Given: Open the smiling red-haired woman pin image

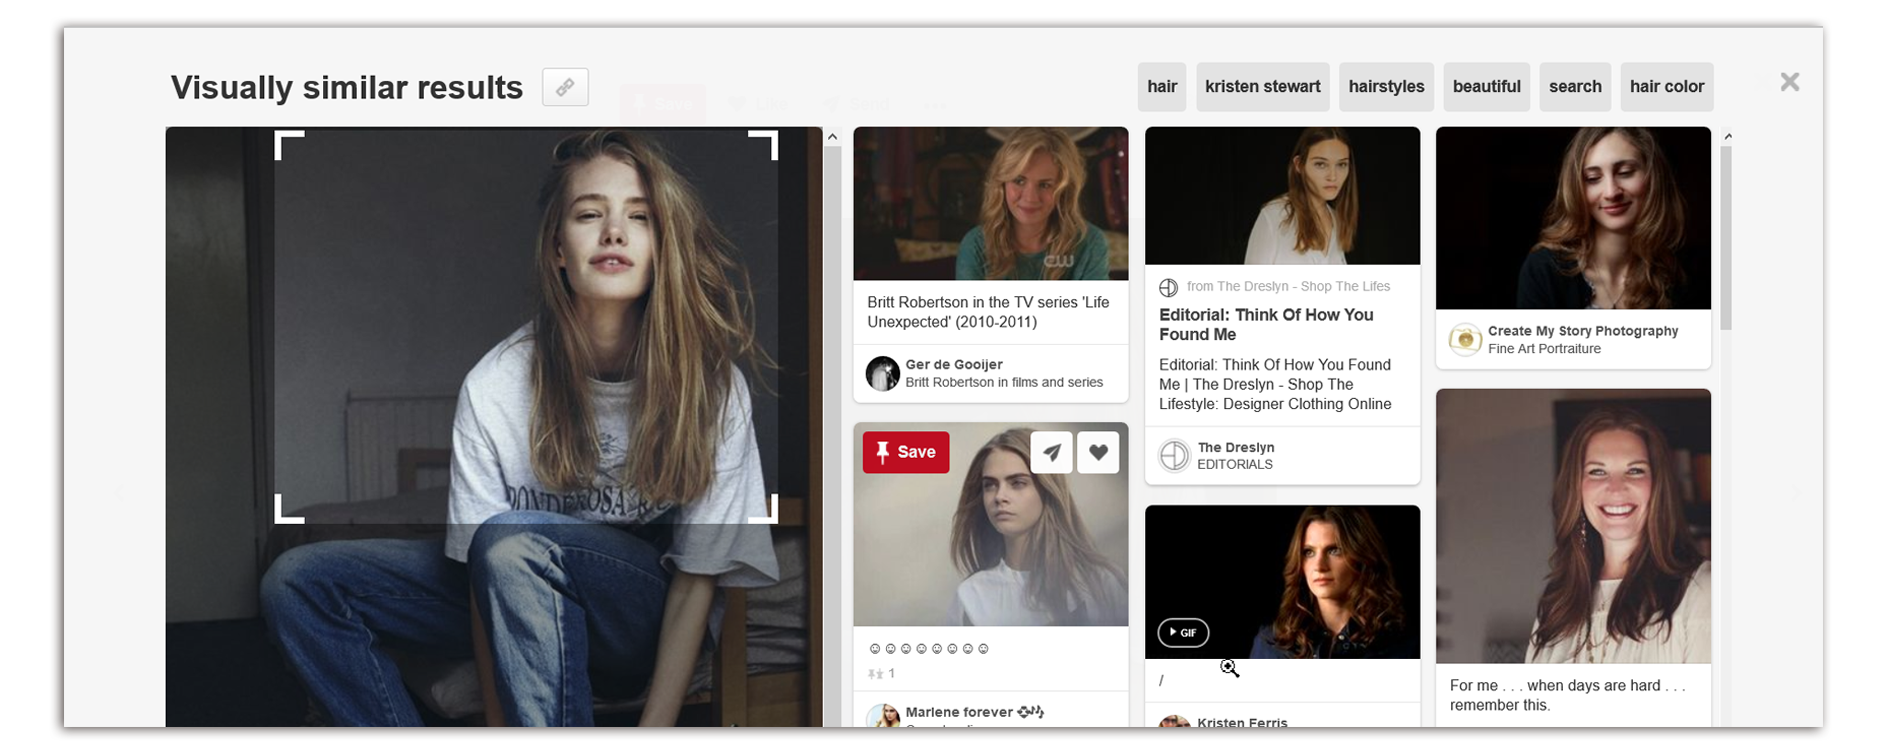Looking at the screenshot, I should tap(1573, 526).
